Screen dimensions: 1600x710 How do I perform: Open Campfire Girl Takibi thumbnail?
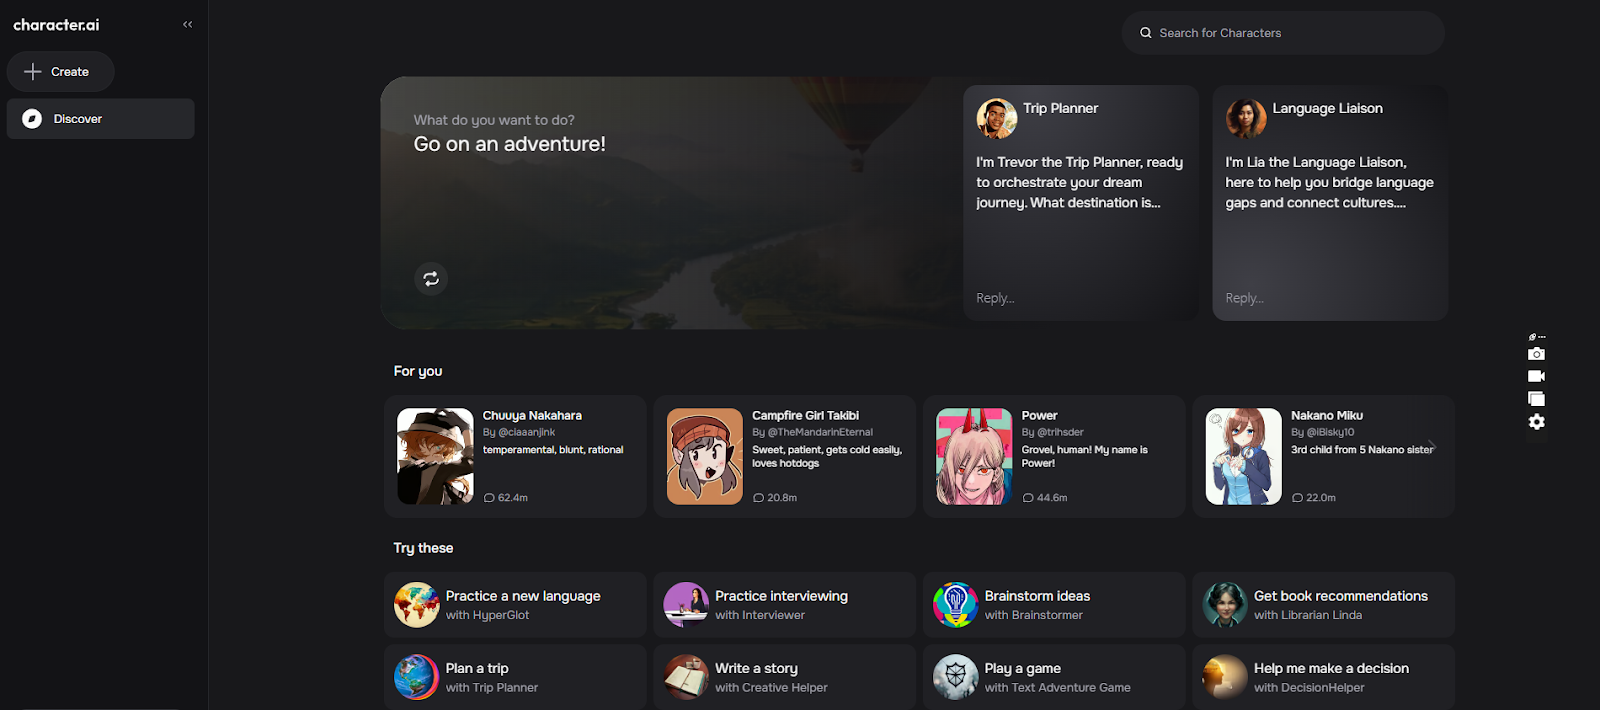click(705, 456)
